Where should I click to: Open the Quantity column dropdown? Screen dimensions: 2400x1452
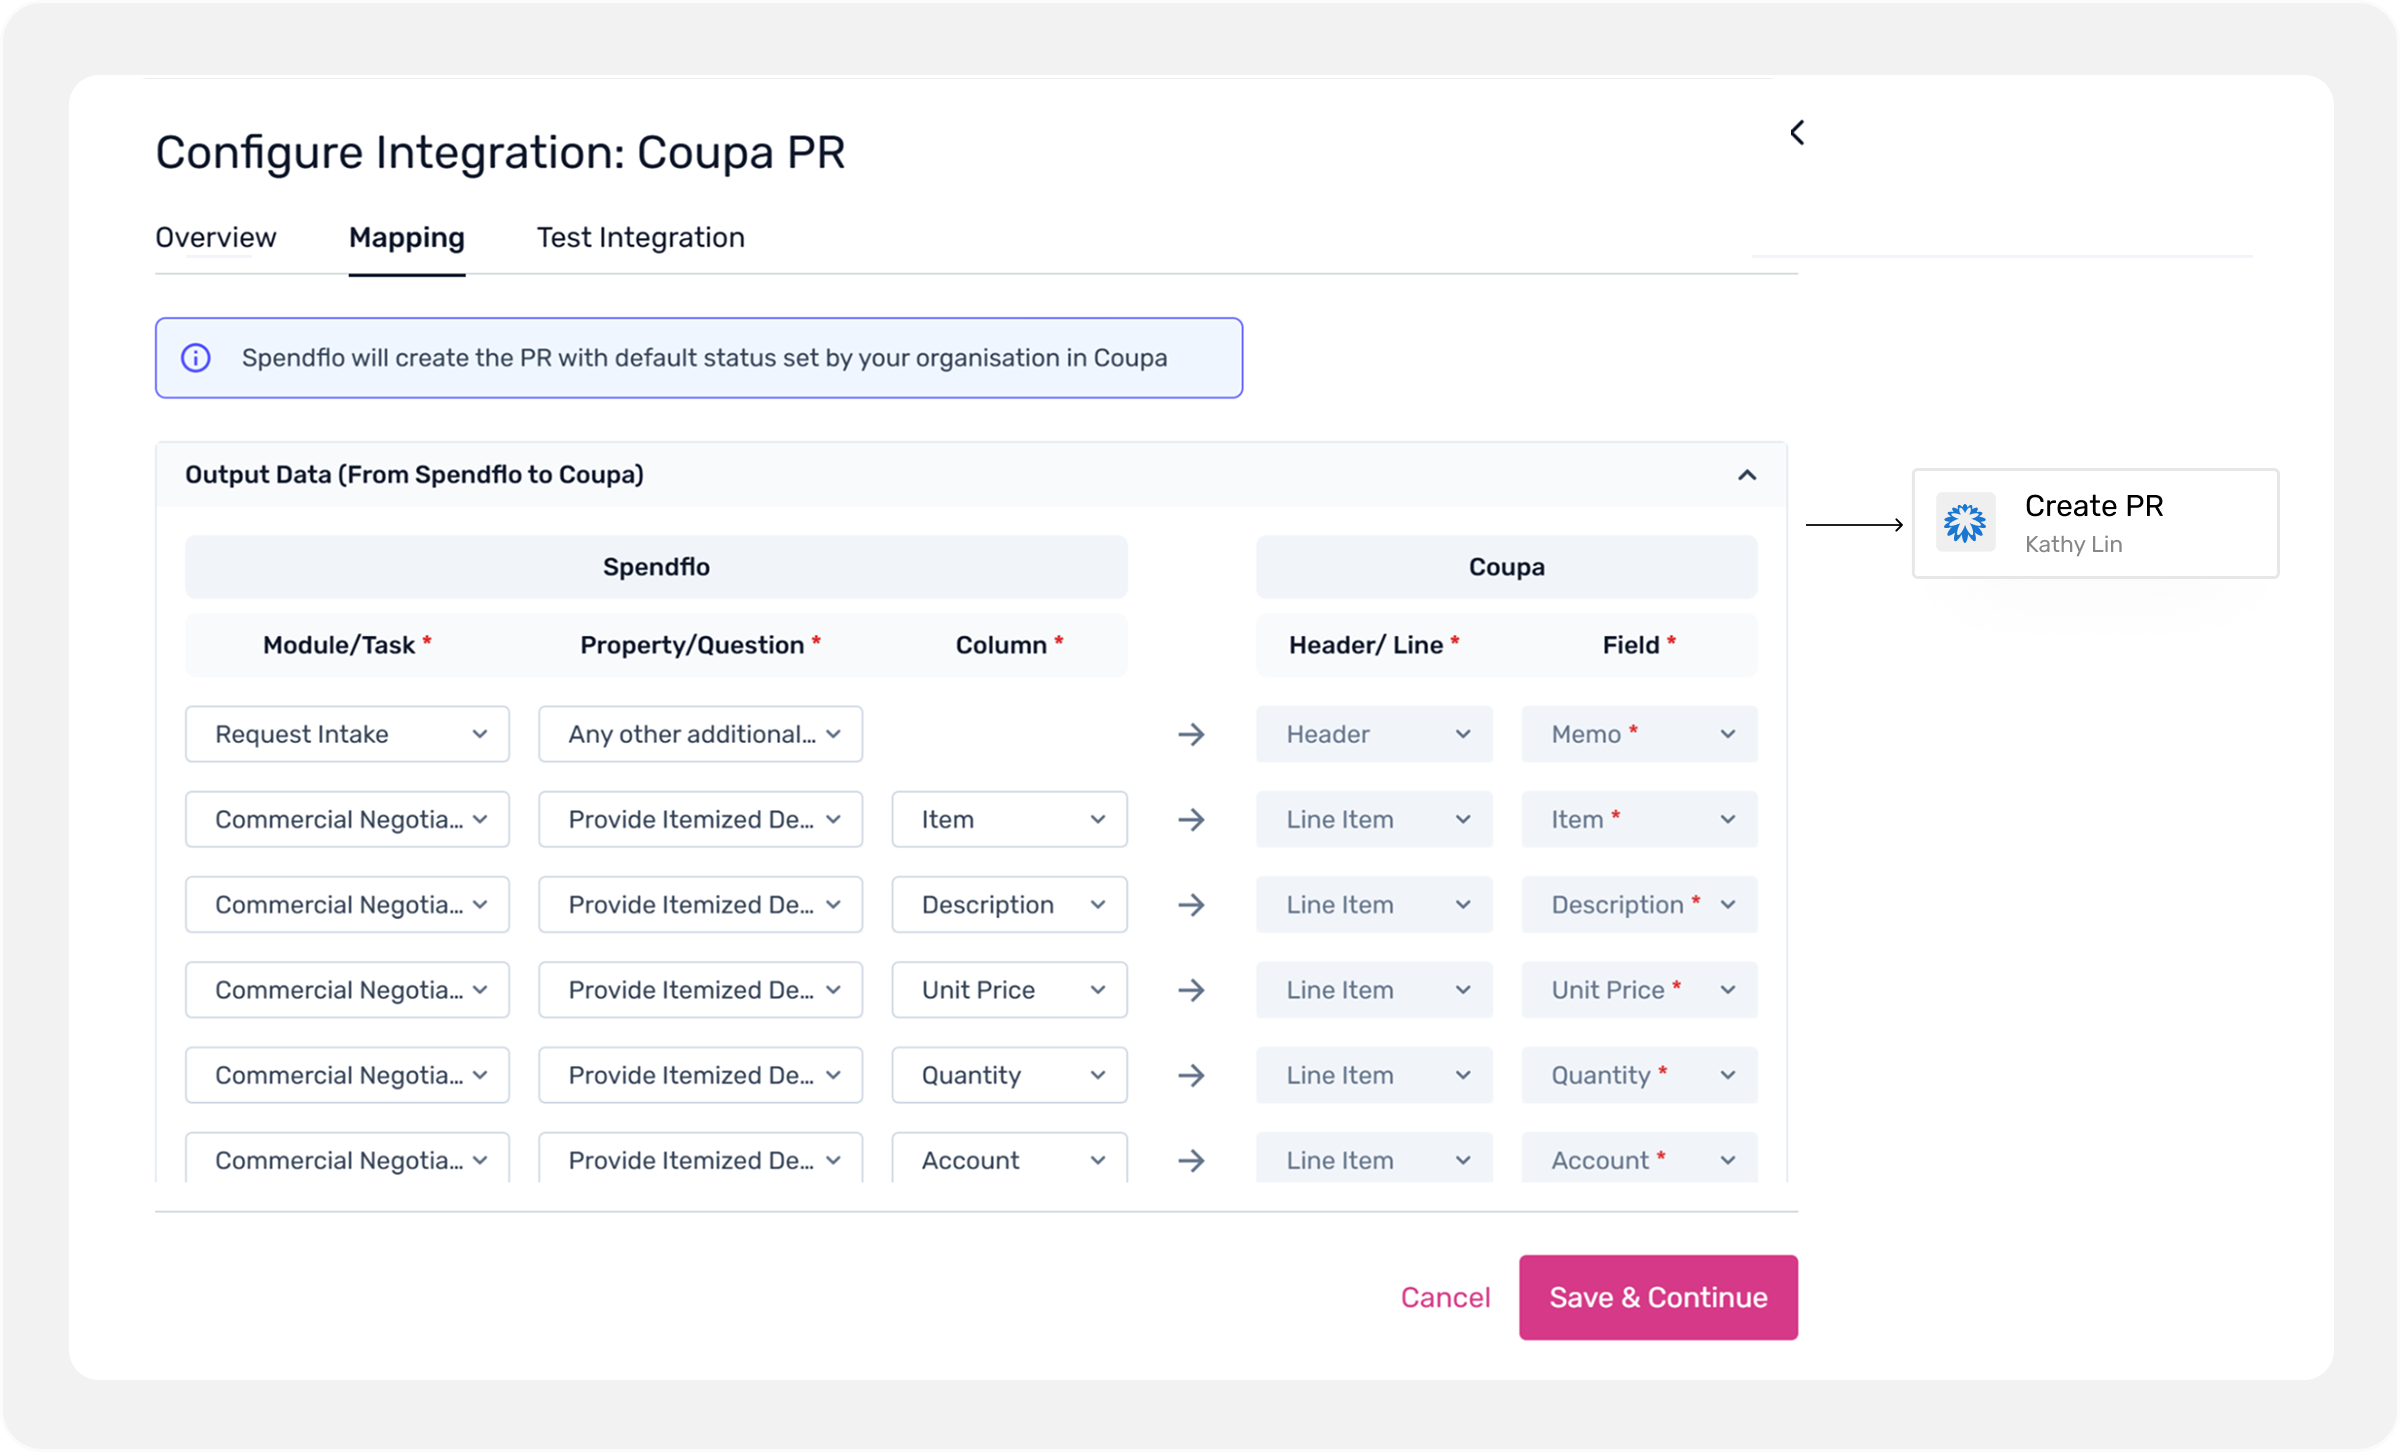click(x=1009, y=1075)
